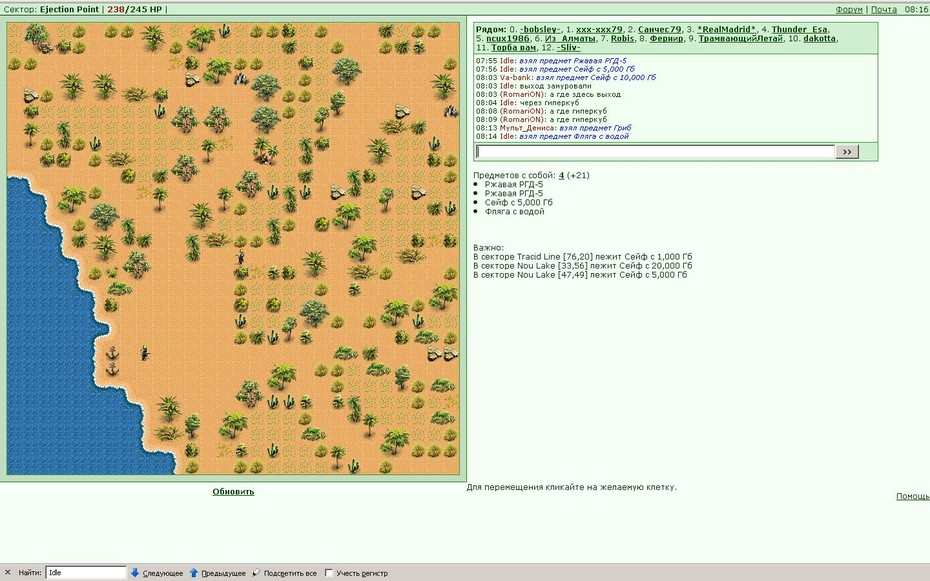
Task: Click the 'Подсветить все' button
Action: (x=290, y=573)
